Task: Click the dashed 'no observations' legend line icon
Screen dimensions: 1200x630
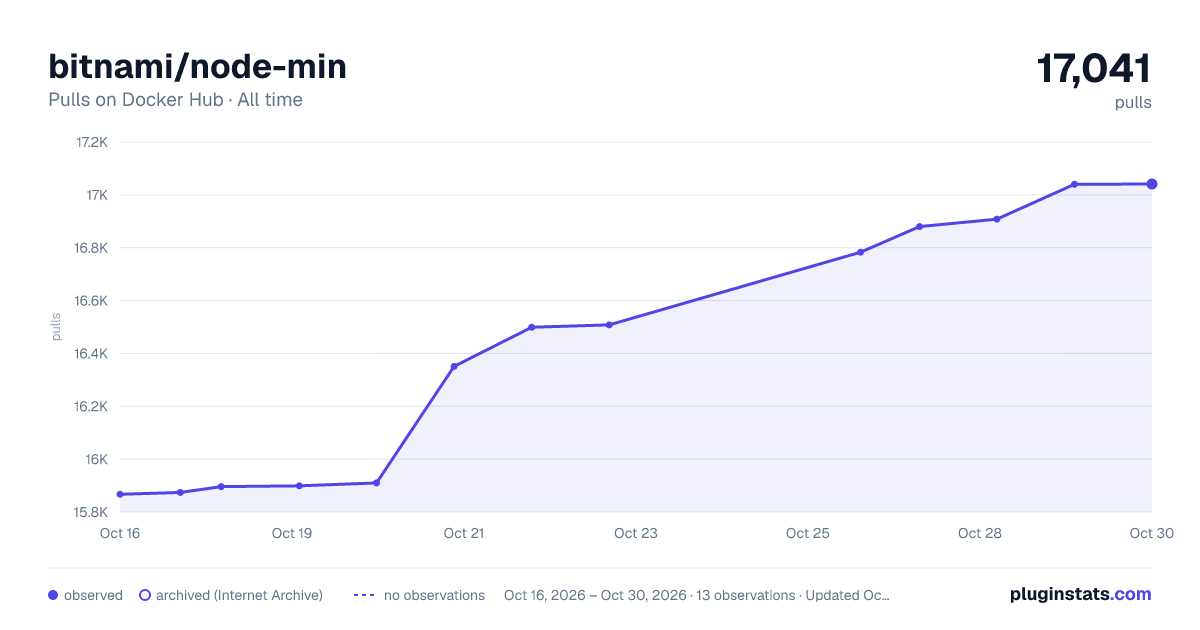Action: [364, 595]
